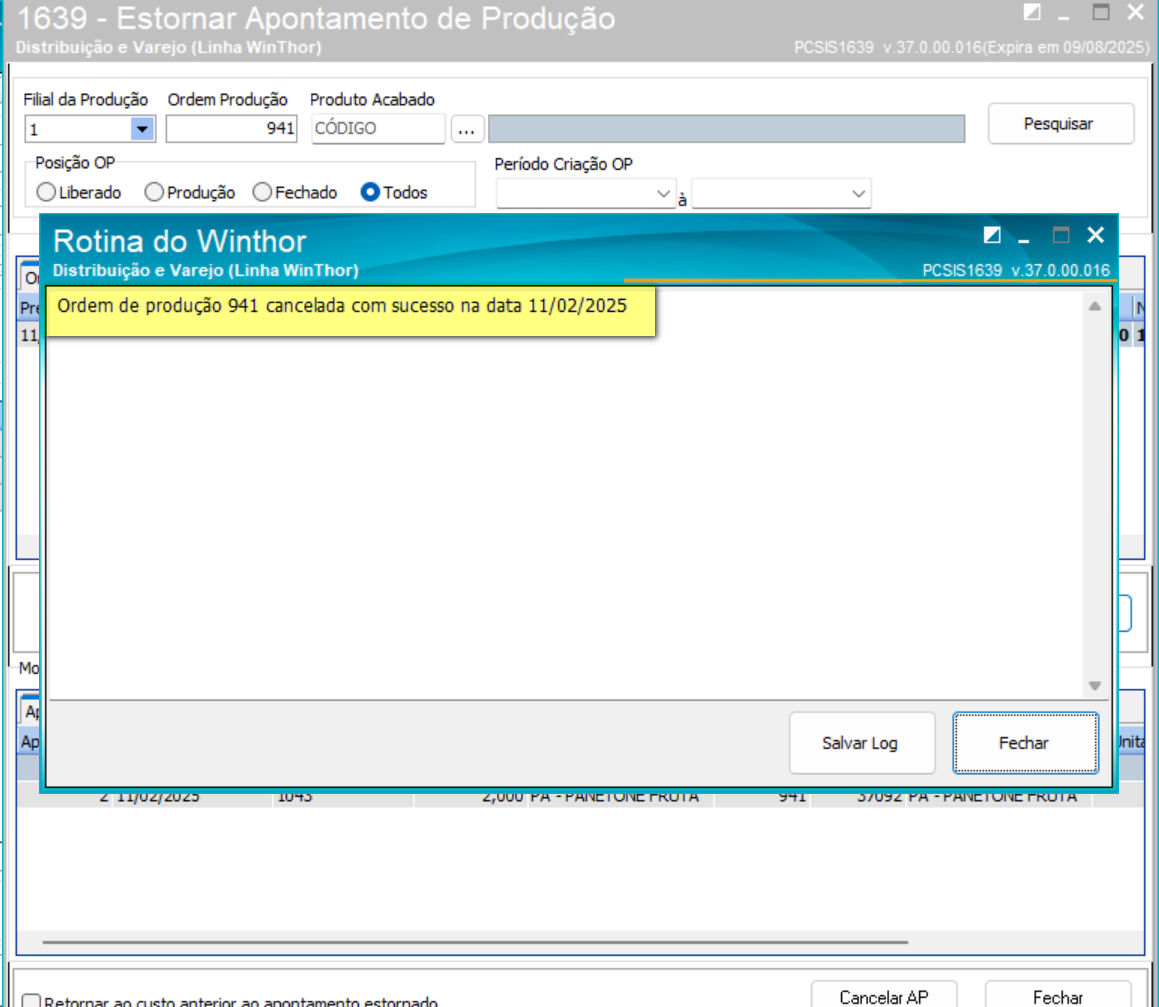The image size is (1159, 1007).
Task: Click the log scrollbar up arrow
Action: click(1095, 306)
